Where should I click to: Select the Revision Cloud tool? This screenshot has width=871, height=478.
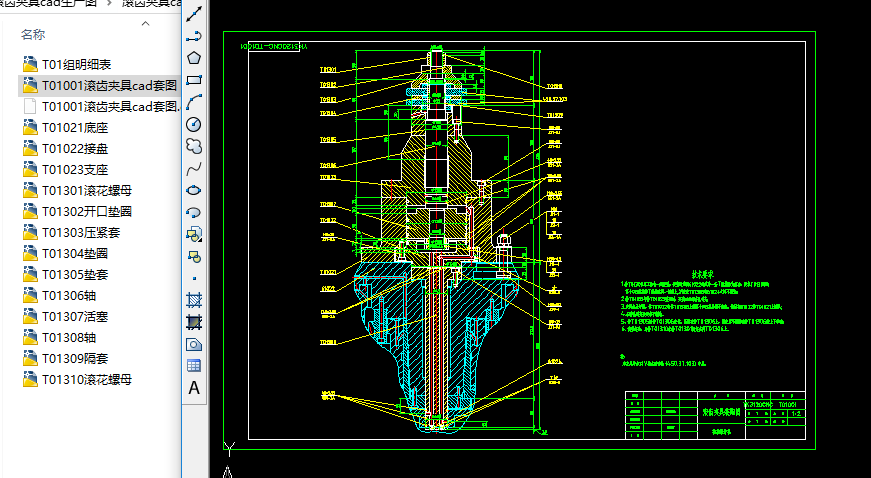click(x=194, y=146)
